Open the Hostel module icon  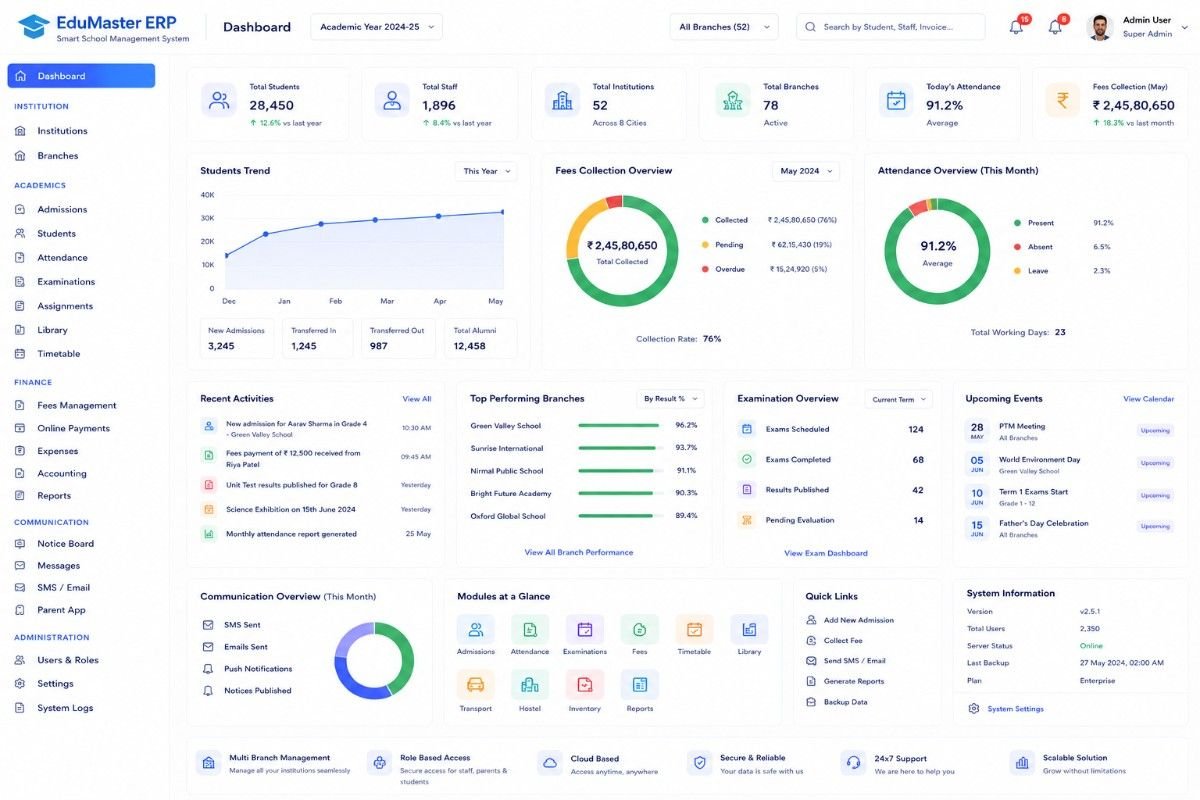pyautogui.click(x=530, y=685)
